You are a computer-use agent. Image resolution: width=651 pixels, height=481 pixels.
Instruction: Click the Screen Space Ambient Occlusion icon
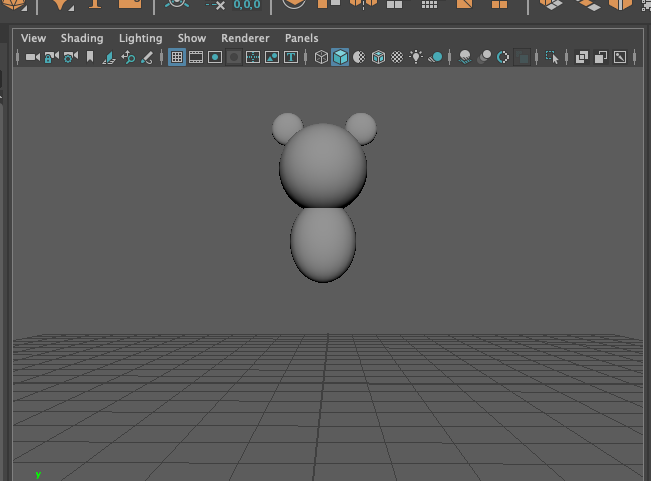click(465, 57)
